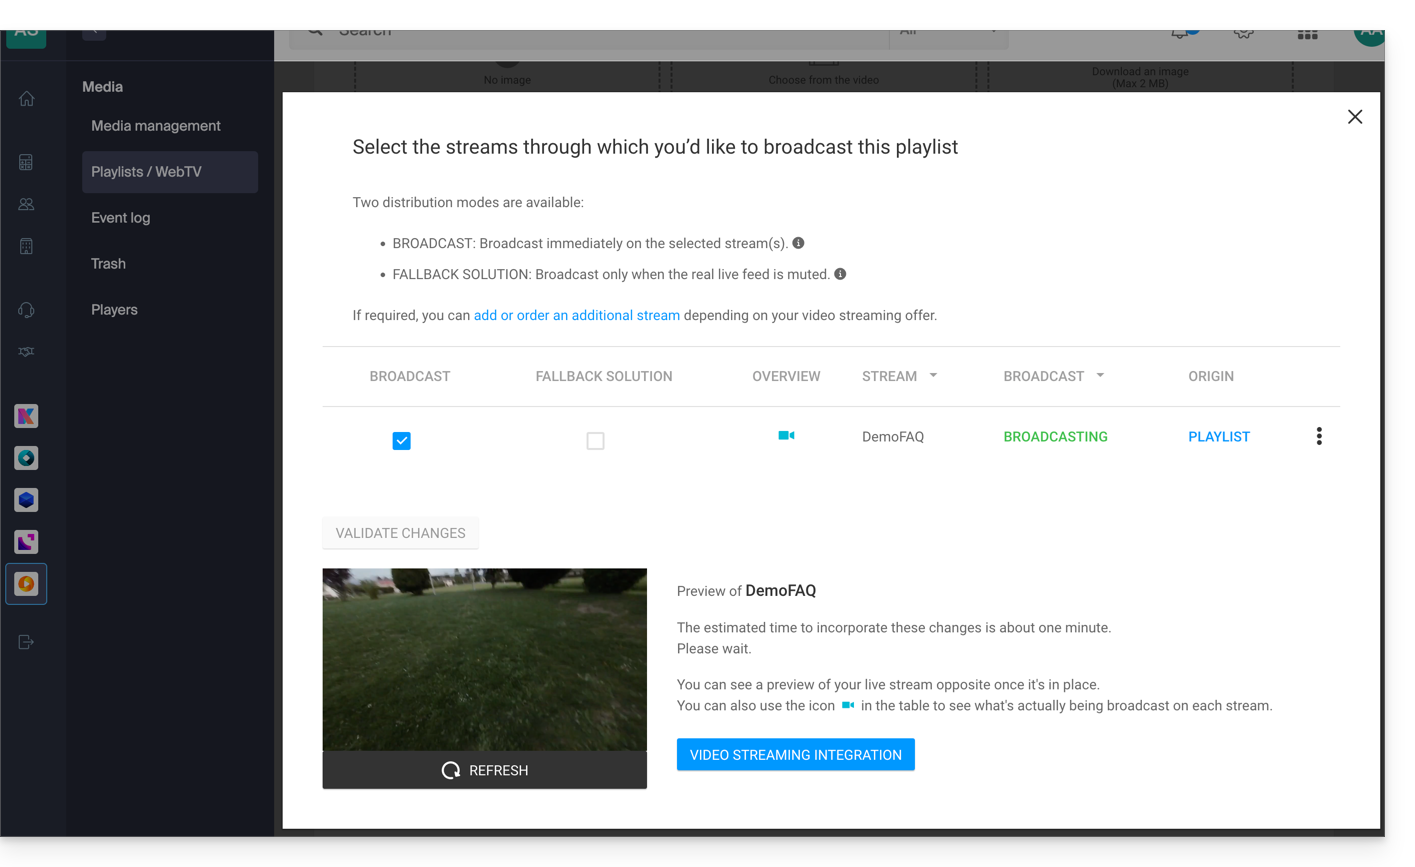This screenshot has width=1415, height=867.
Task: Open the three-dot menu for DemoFAQ stream
Action: tap(1319, 436)
